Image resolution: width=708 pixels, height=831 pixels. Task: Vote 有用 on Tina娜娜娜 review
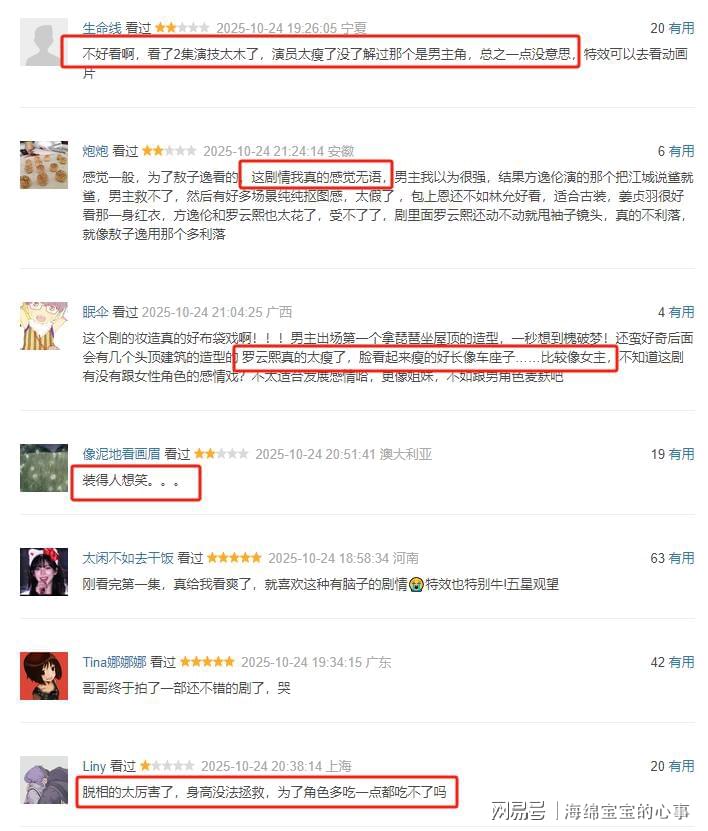[681, 662]
